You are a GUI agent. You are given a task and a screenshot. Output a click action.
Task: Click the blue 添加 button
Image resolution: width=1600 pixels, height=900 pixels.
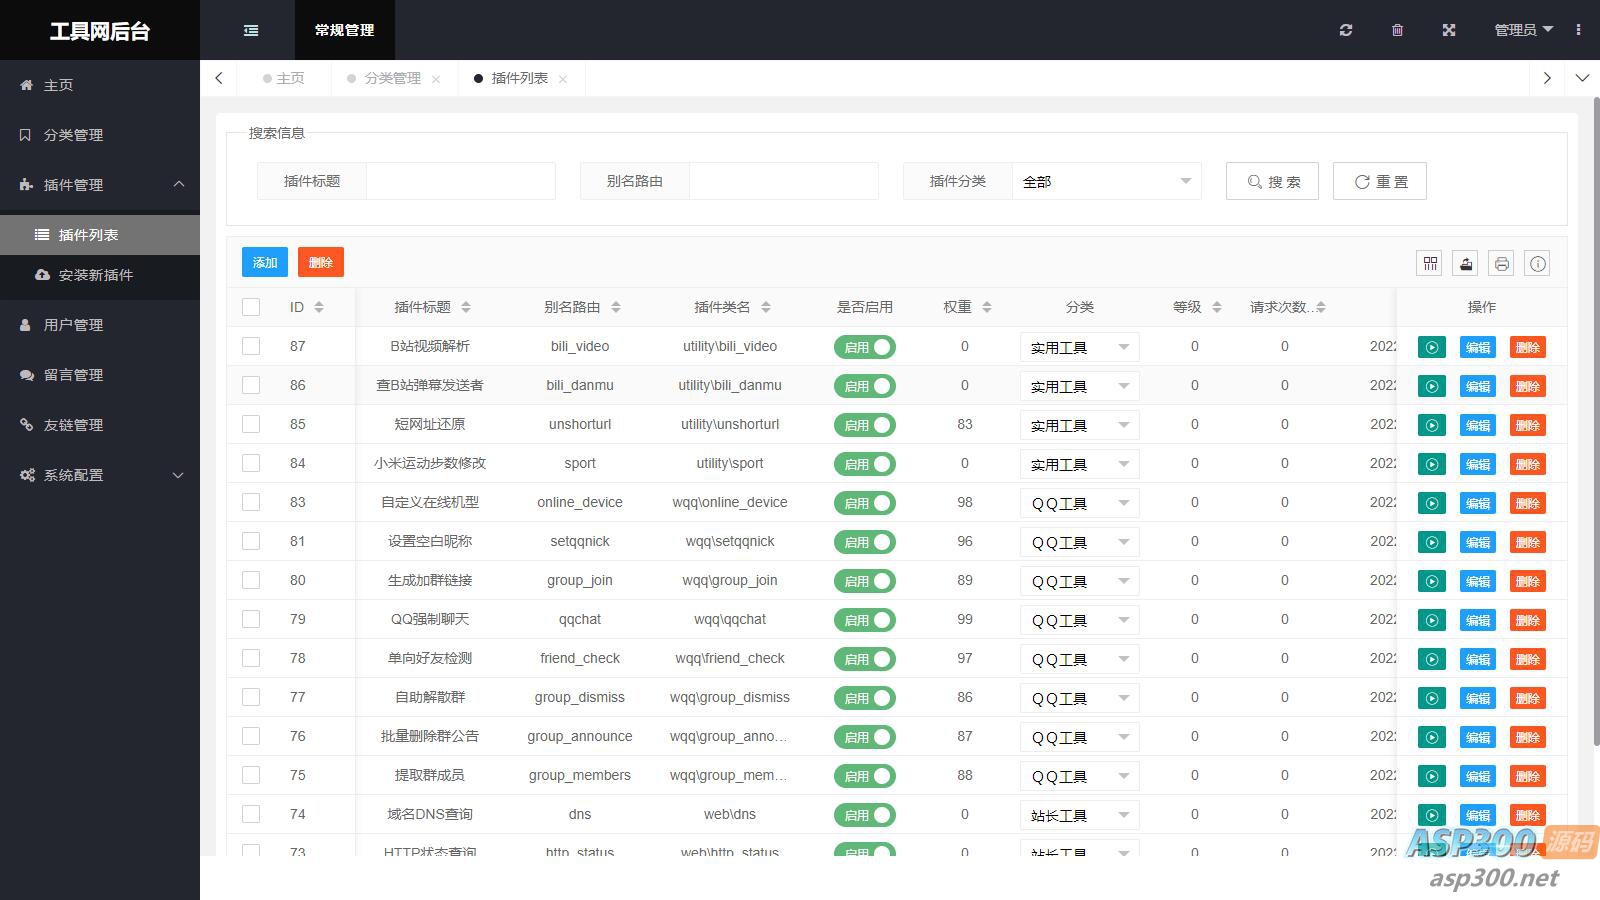point(265,262)
